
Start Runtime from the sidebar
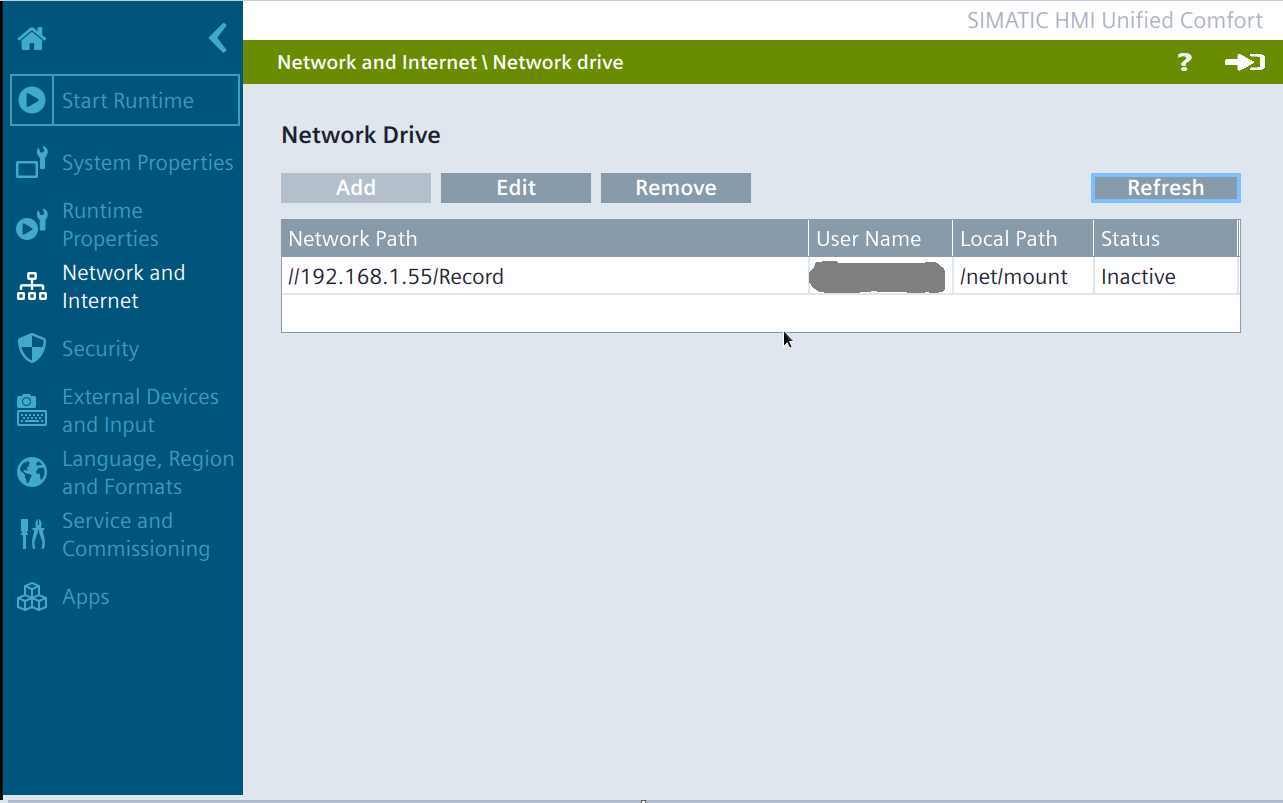(125, 100)
